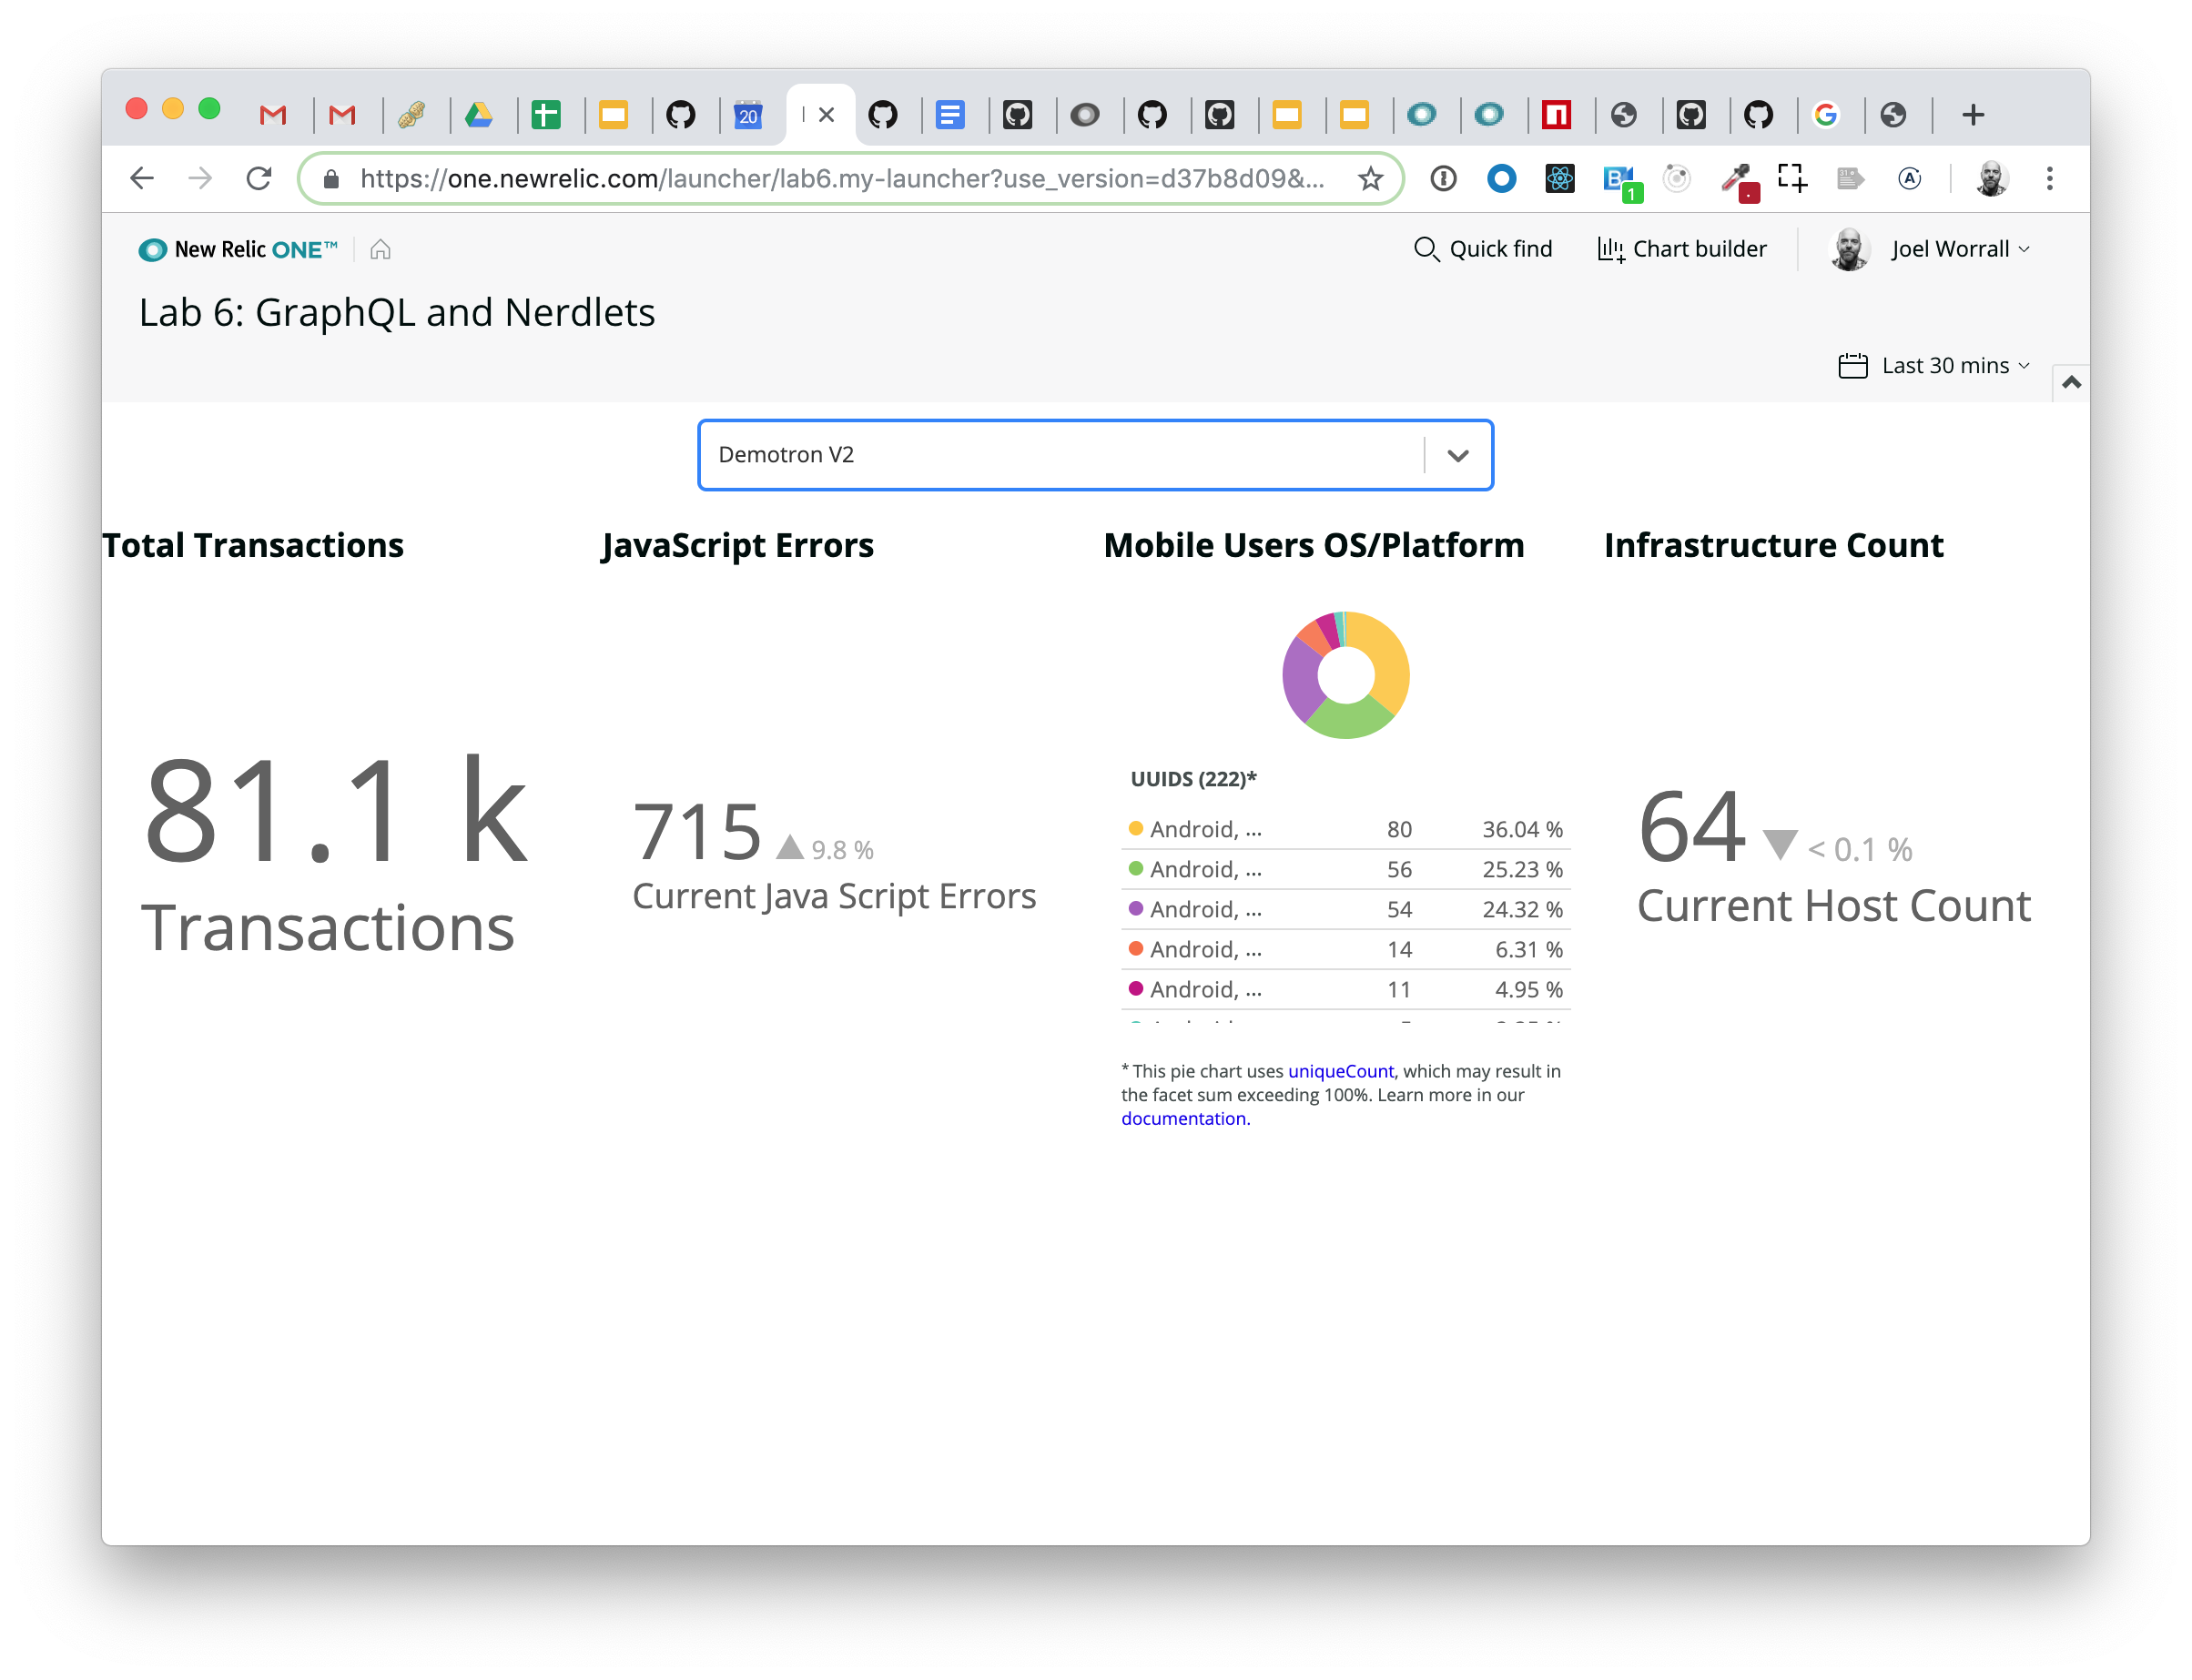Open the uniqueCount link
2192x1680 pixels.
(1340, 1071)
